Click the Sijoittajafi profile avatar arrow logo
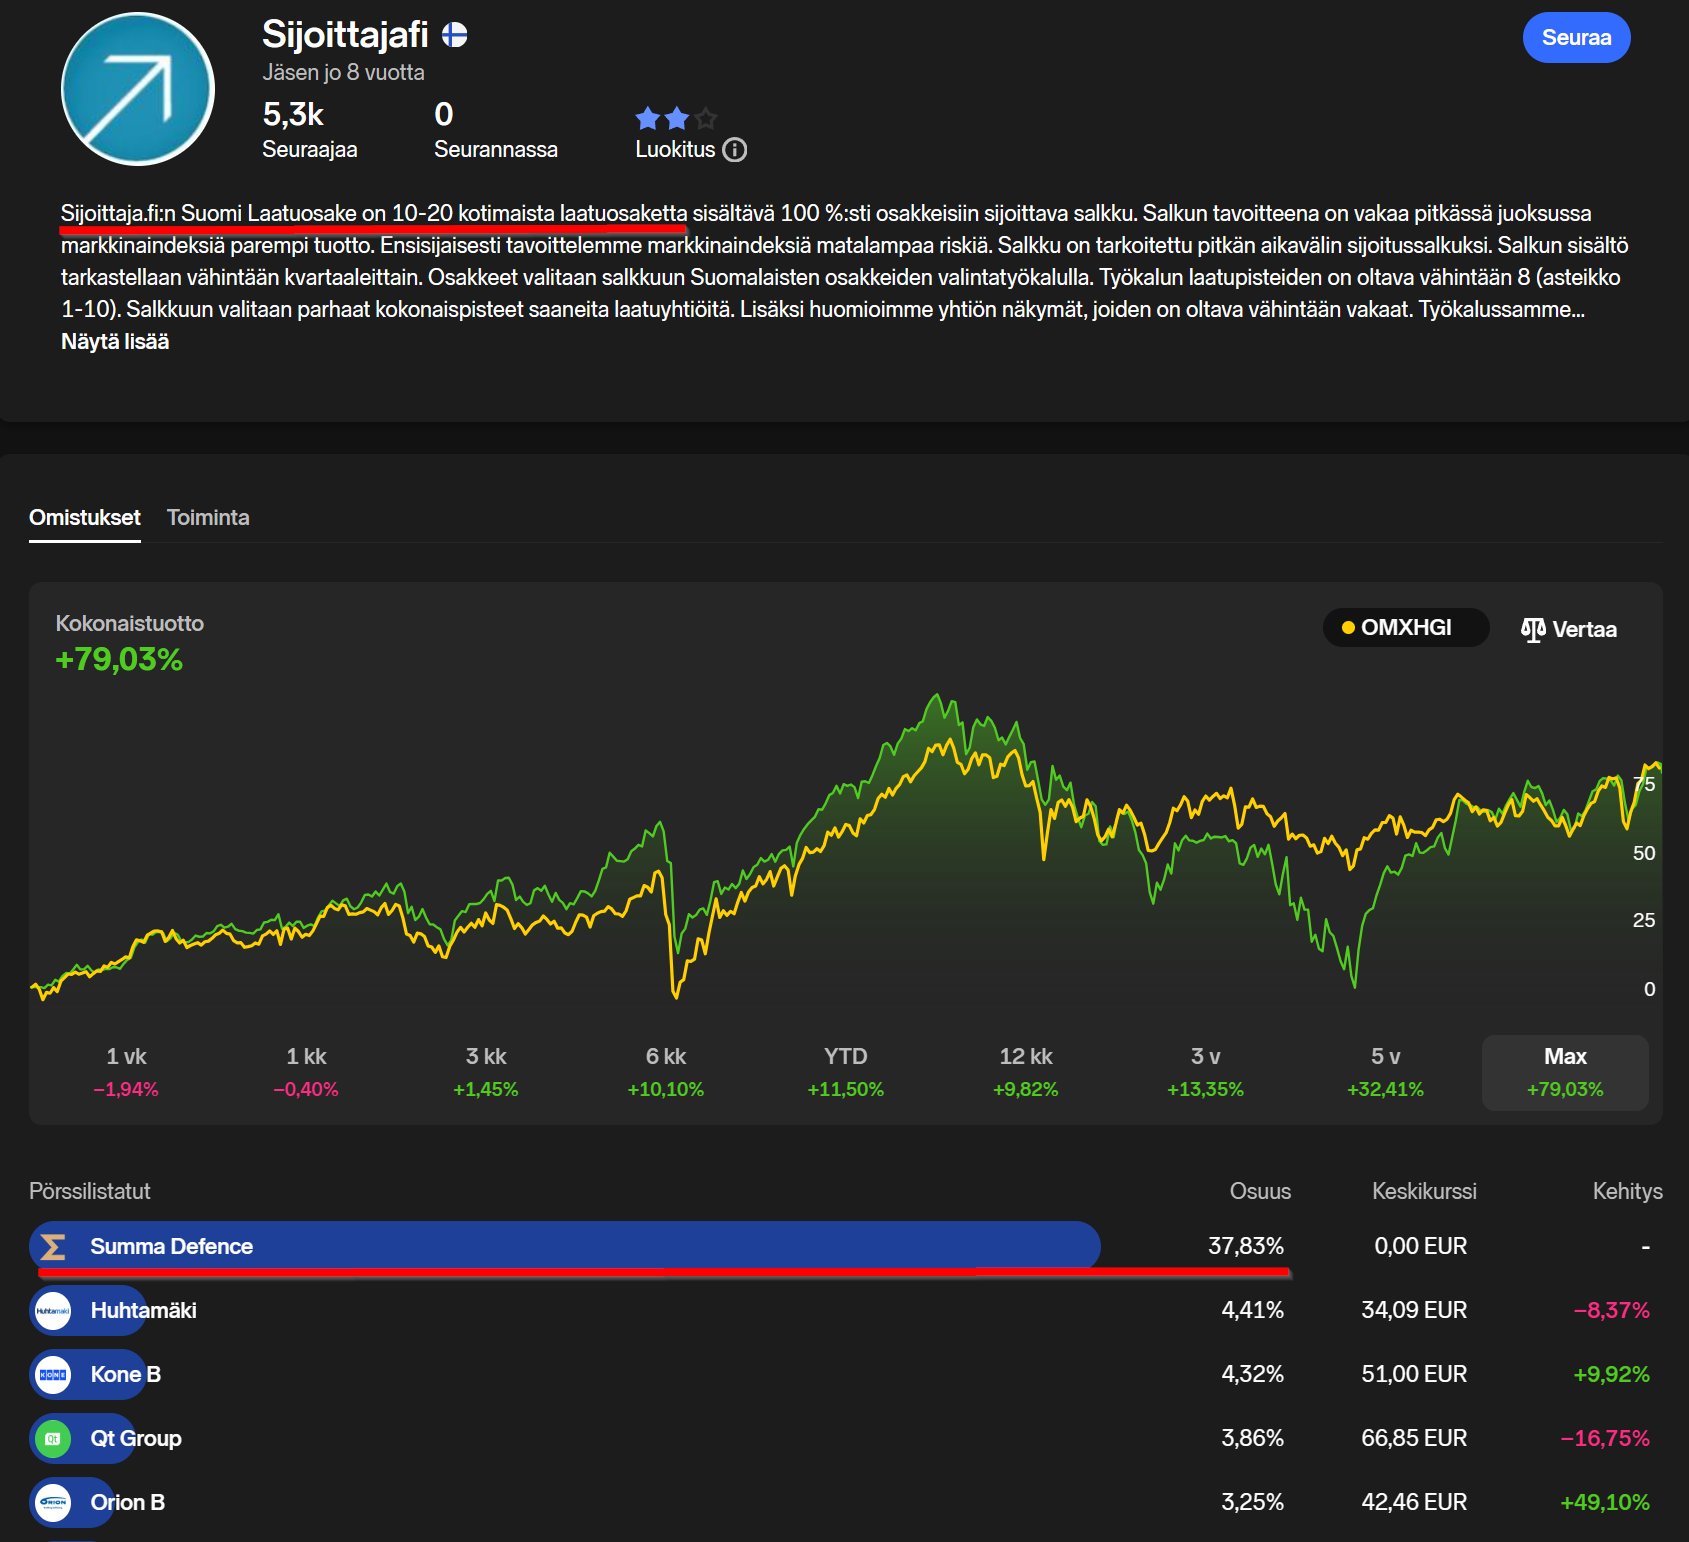The width and height of the screenshot is (1689, 1542). tap(138, 89)
